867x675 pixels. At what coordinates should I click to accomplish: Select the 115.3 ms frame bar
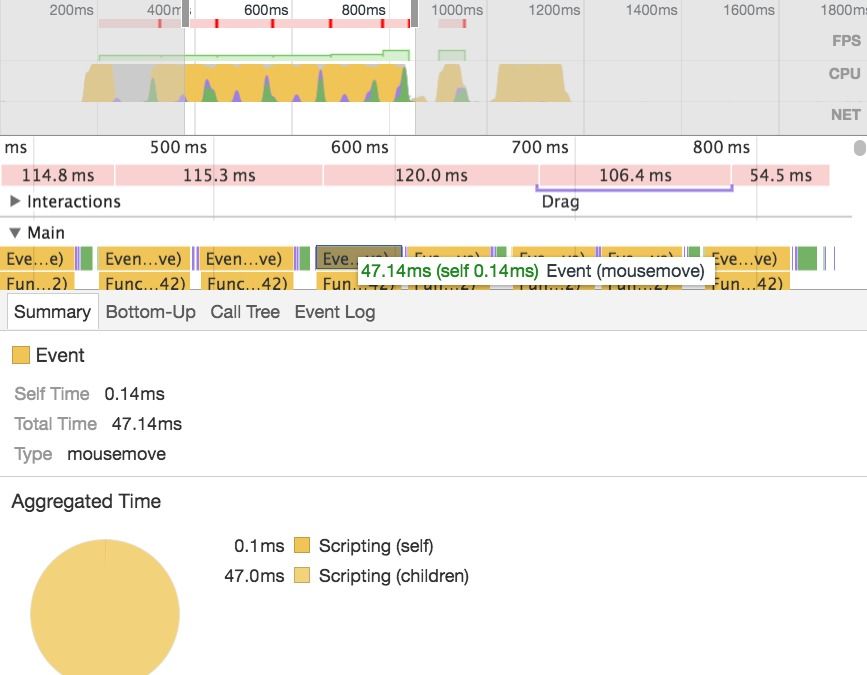point(219,175)
